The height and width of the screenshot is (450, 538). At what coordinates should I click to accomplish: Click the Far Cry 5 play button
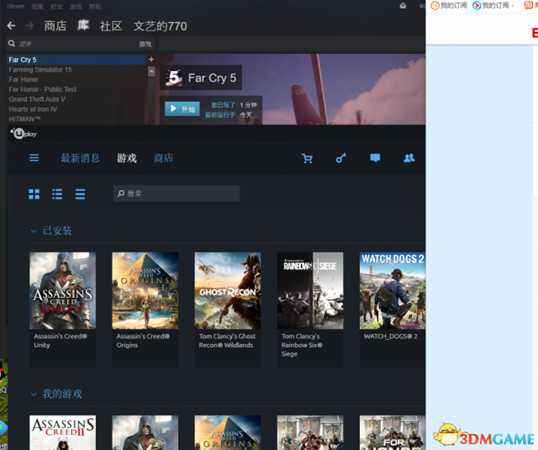coord(182,109)
